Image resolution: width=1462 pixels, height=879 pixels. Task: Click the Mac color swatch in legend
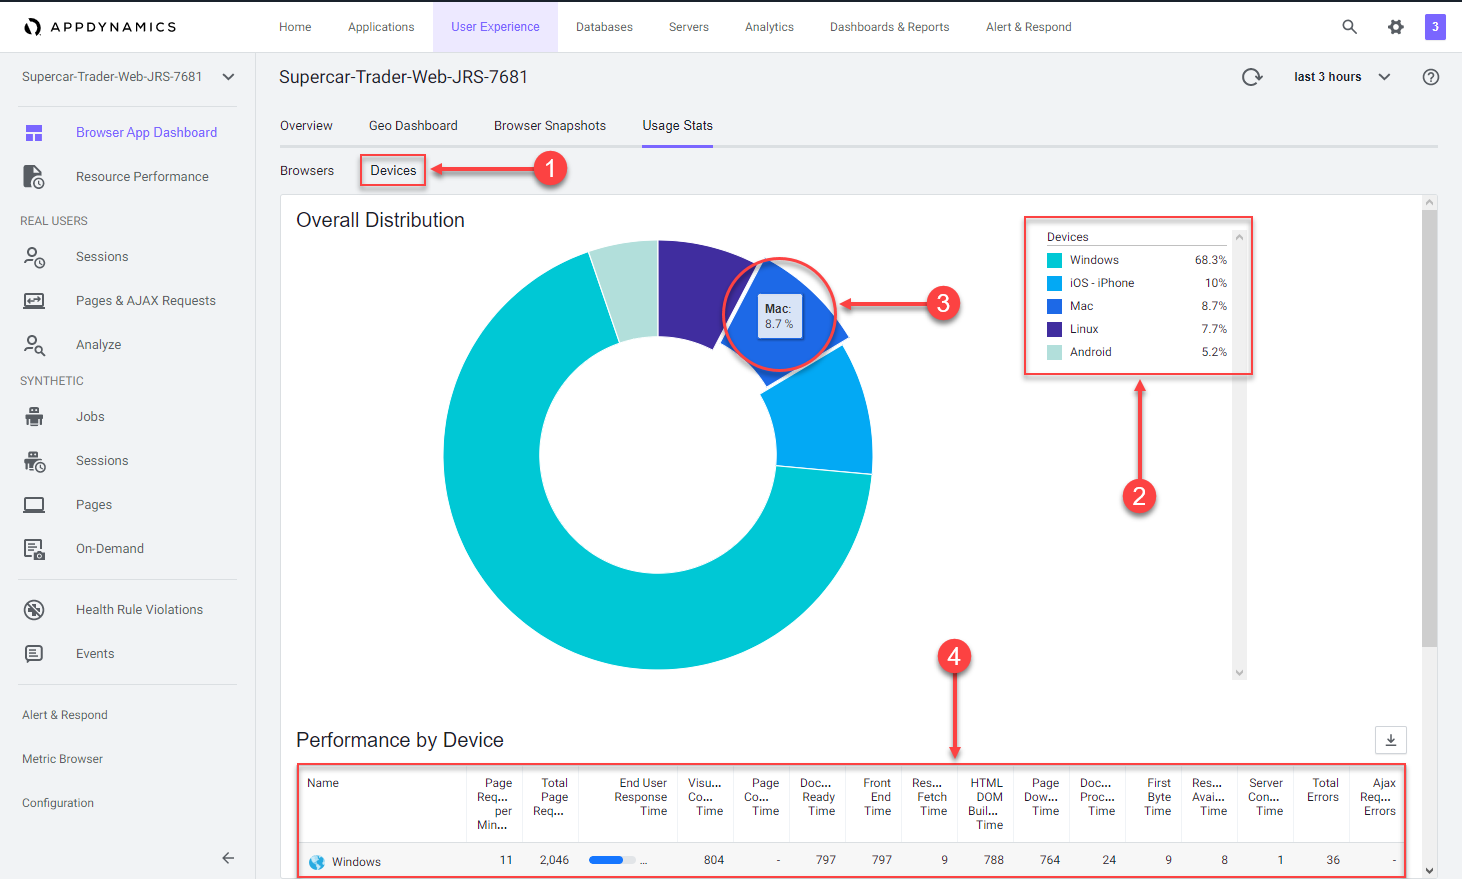(x=1054, y=306)
